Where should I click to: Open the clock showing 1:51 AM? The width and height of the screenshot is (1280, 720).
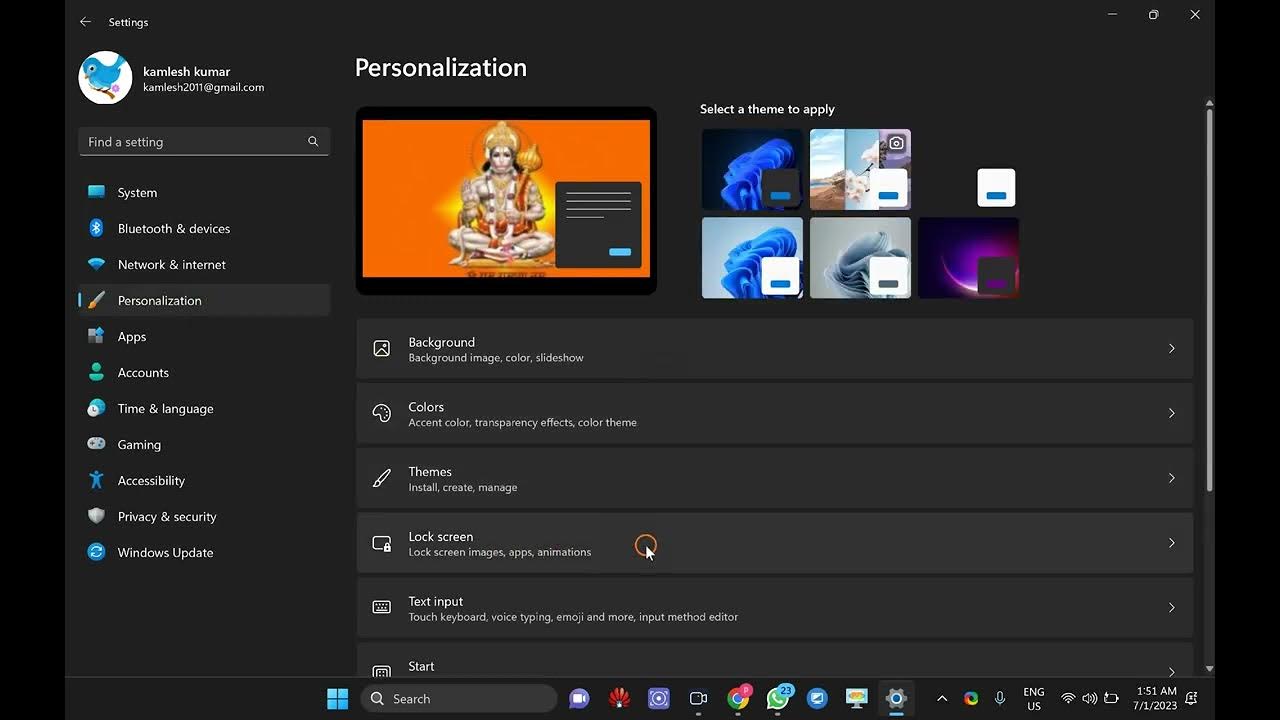(1155, 698)
